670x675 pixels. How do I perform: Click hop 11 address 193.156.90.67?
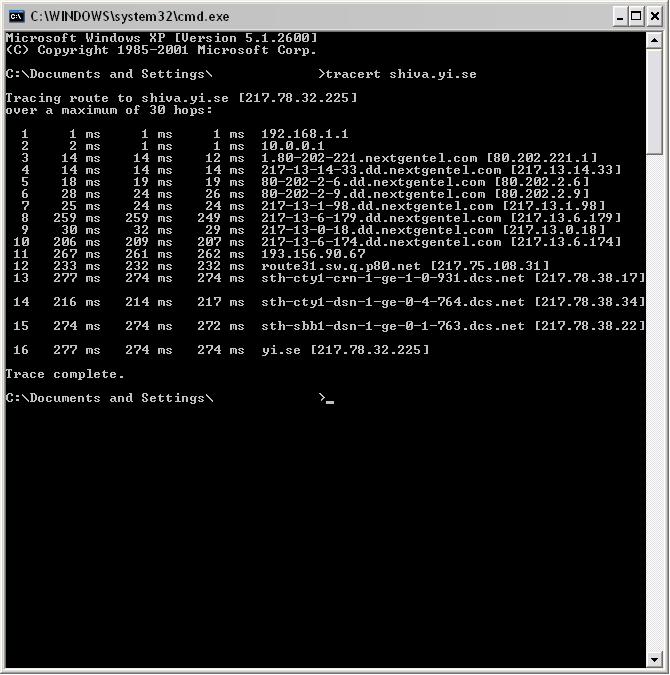tap(313, 254)
